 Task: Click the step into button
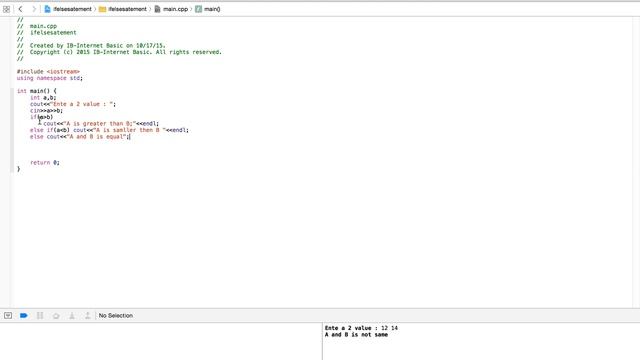tap(72, 316)
